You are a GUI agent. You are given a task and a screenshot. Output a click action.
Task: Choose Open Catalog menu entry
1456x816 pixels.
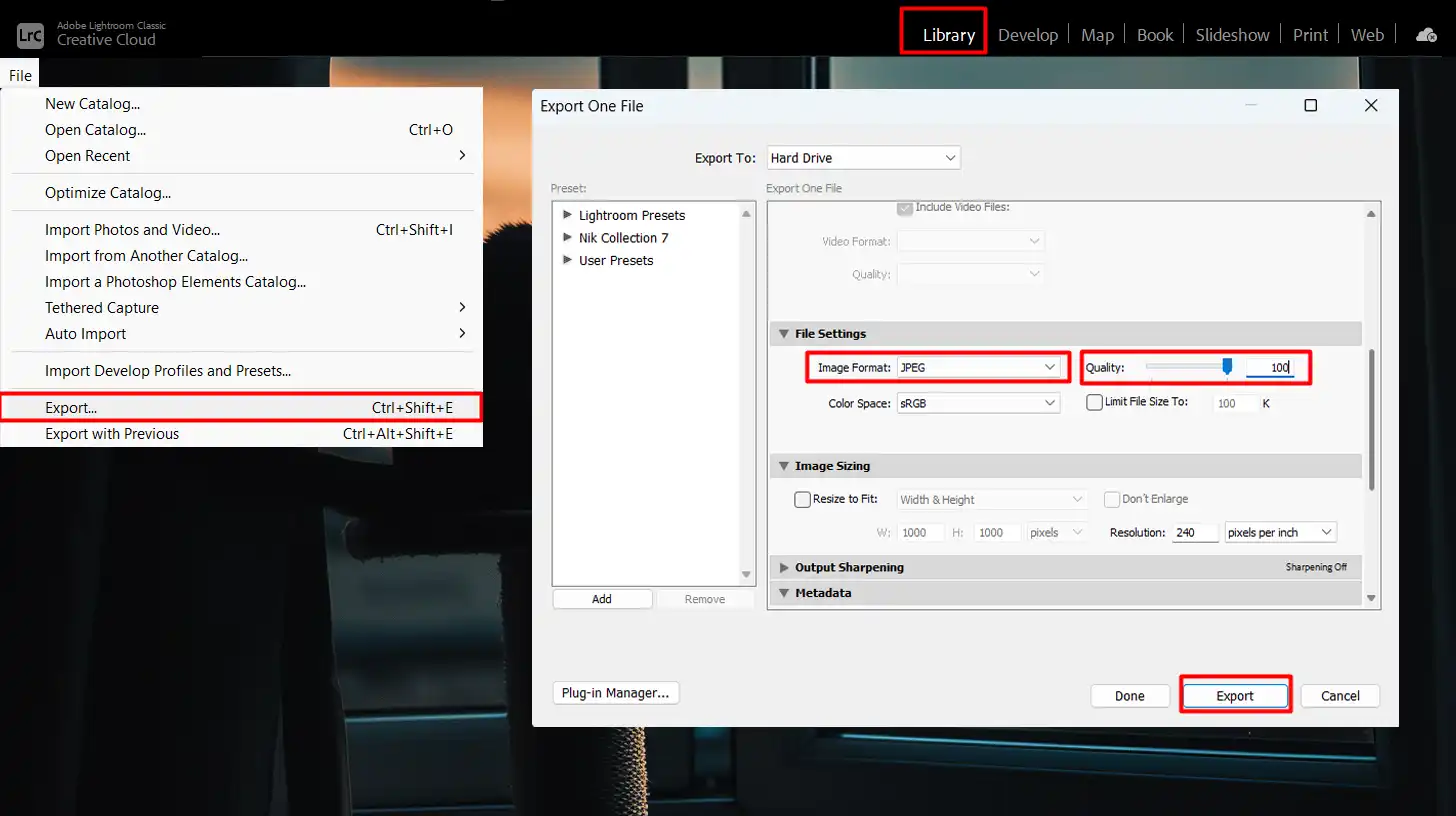coord(241,130)
